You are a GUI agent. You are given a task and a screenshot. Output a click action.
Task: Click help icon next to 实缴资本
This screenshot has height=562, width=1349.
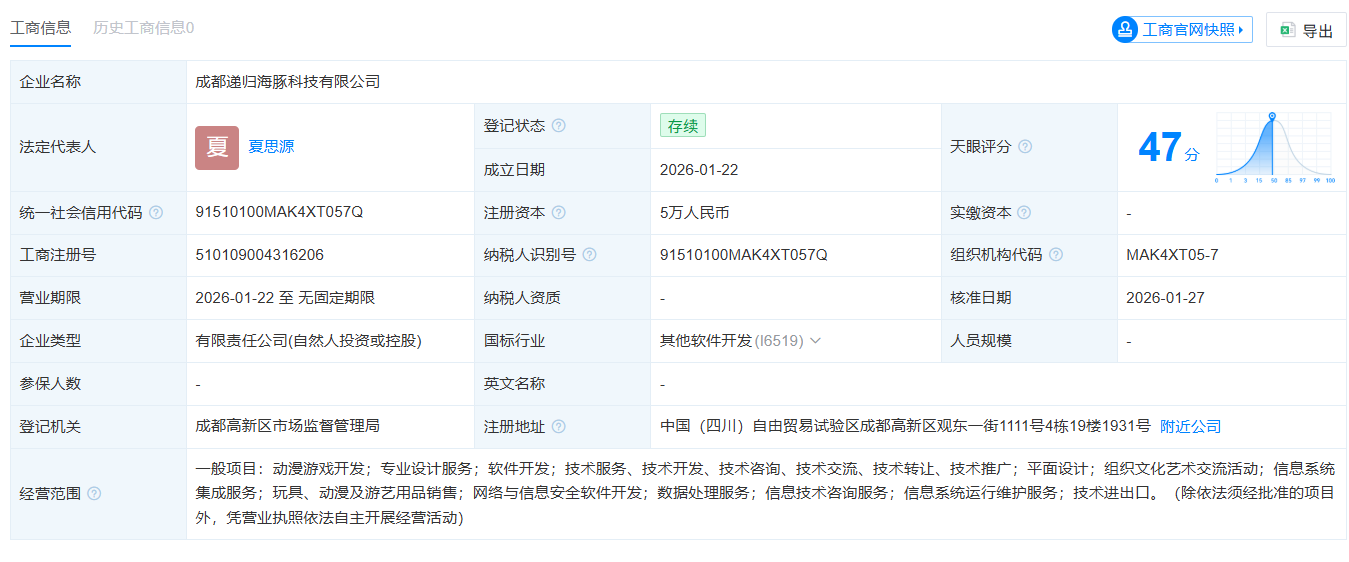(x=1024, y=213)
